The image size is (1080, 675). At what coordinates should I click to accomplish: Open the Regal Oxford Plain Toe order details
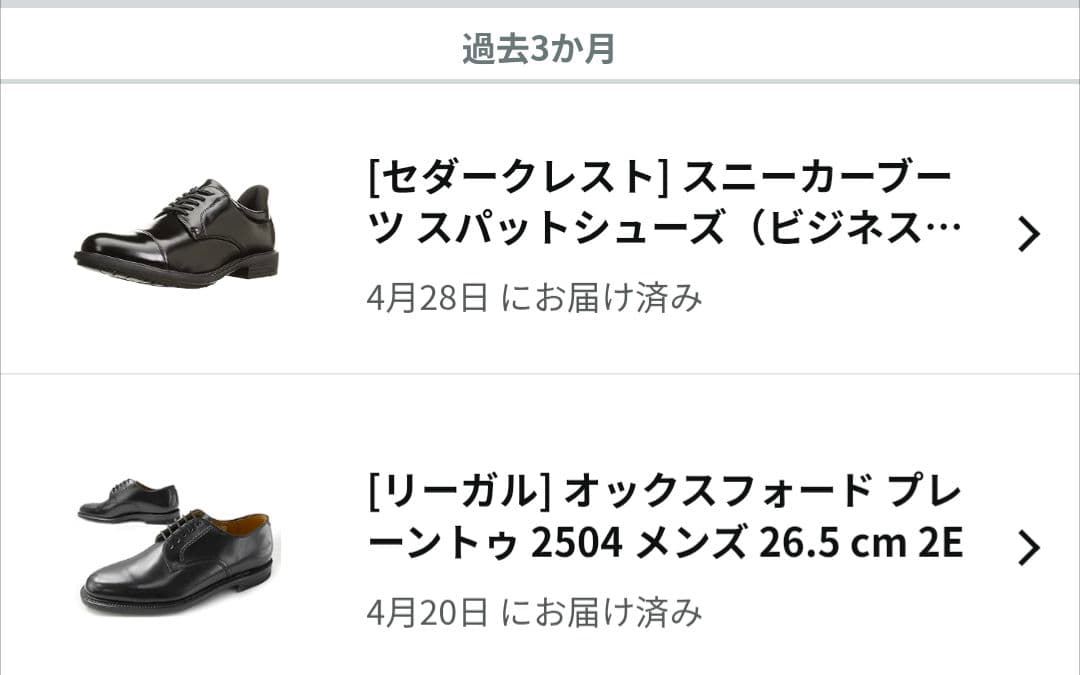click(x=660, y=515)
